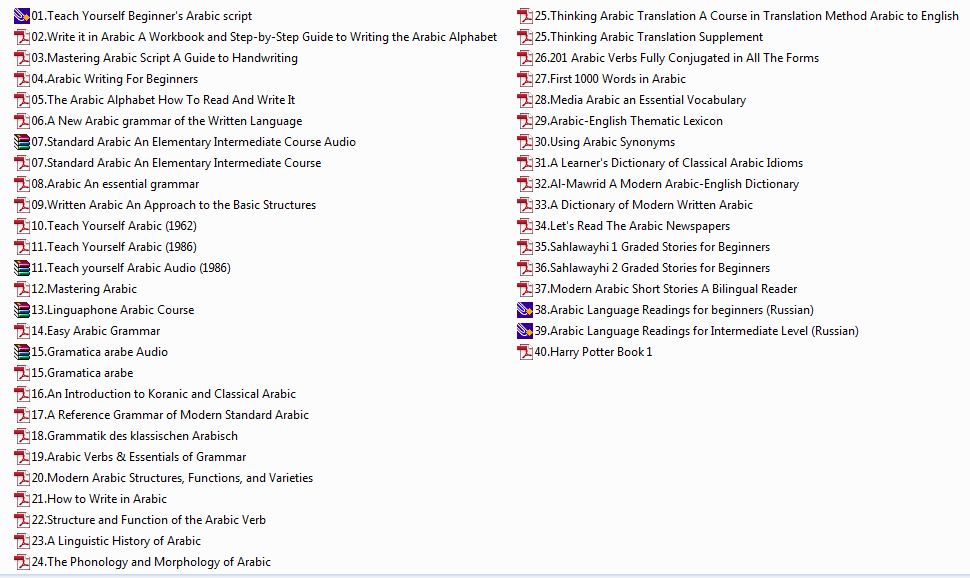Click the PDF icon for Easy Arabic Grammar

point(22,331)
